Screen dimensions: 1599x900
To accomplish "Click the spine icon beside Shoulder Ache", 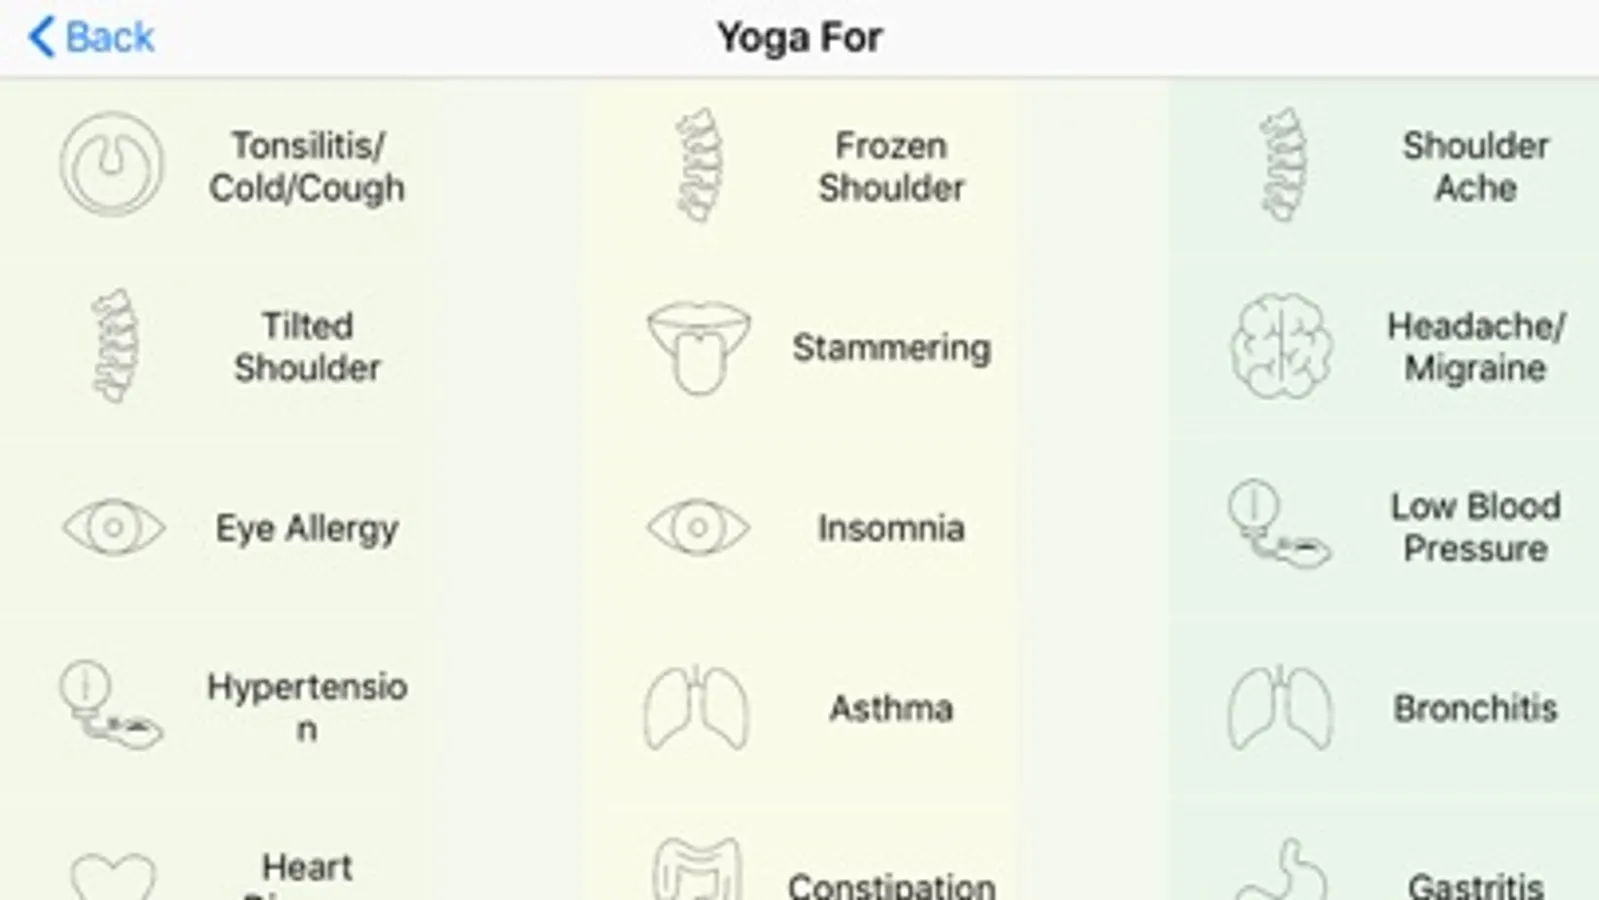I will 1283,165.
